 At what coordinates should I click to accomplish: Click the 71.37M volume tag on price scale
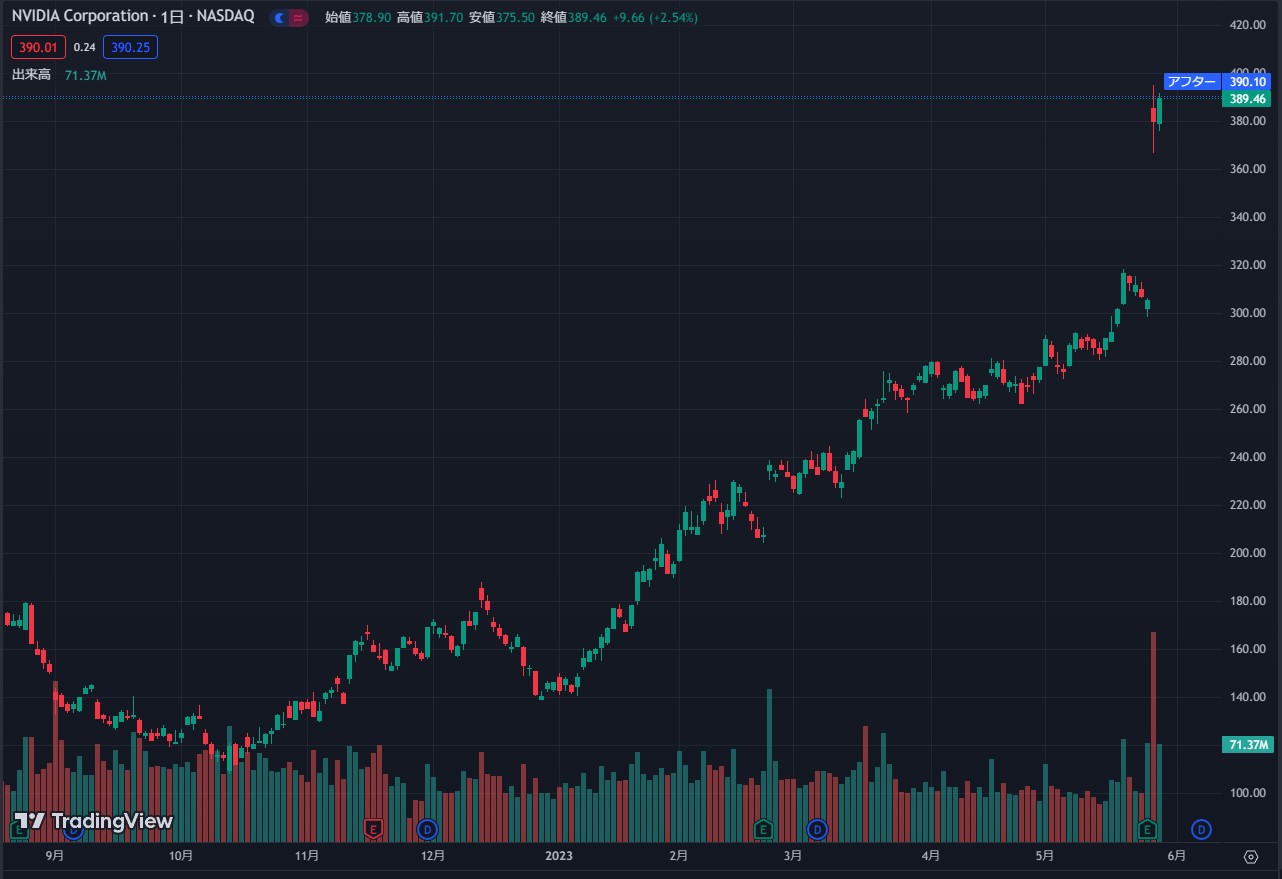(x=1248, y=745)
